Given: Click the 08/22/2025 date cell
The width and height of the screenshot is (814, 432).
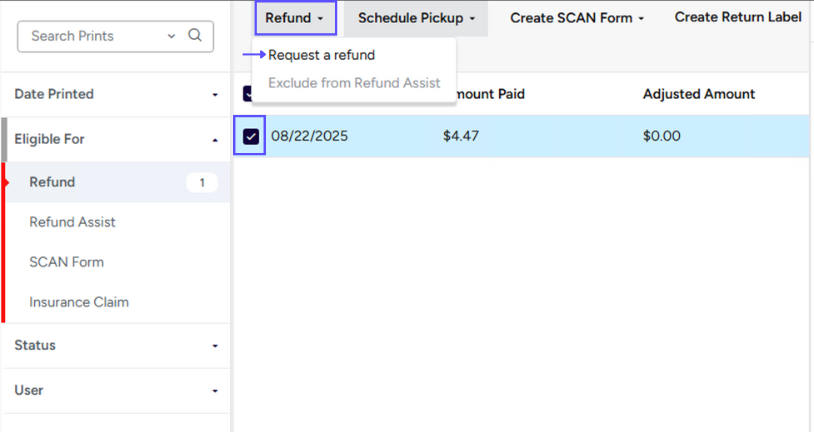Looking at the screenshot, I should click(309, 136).
